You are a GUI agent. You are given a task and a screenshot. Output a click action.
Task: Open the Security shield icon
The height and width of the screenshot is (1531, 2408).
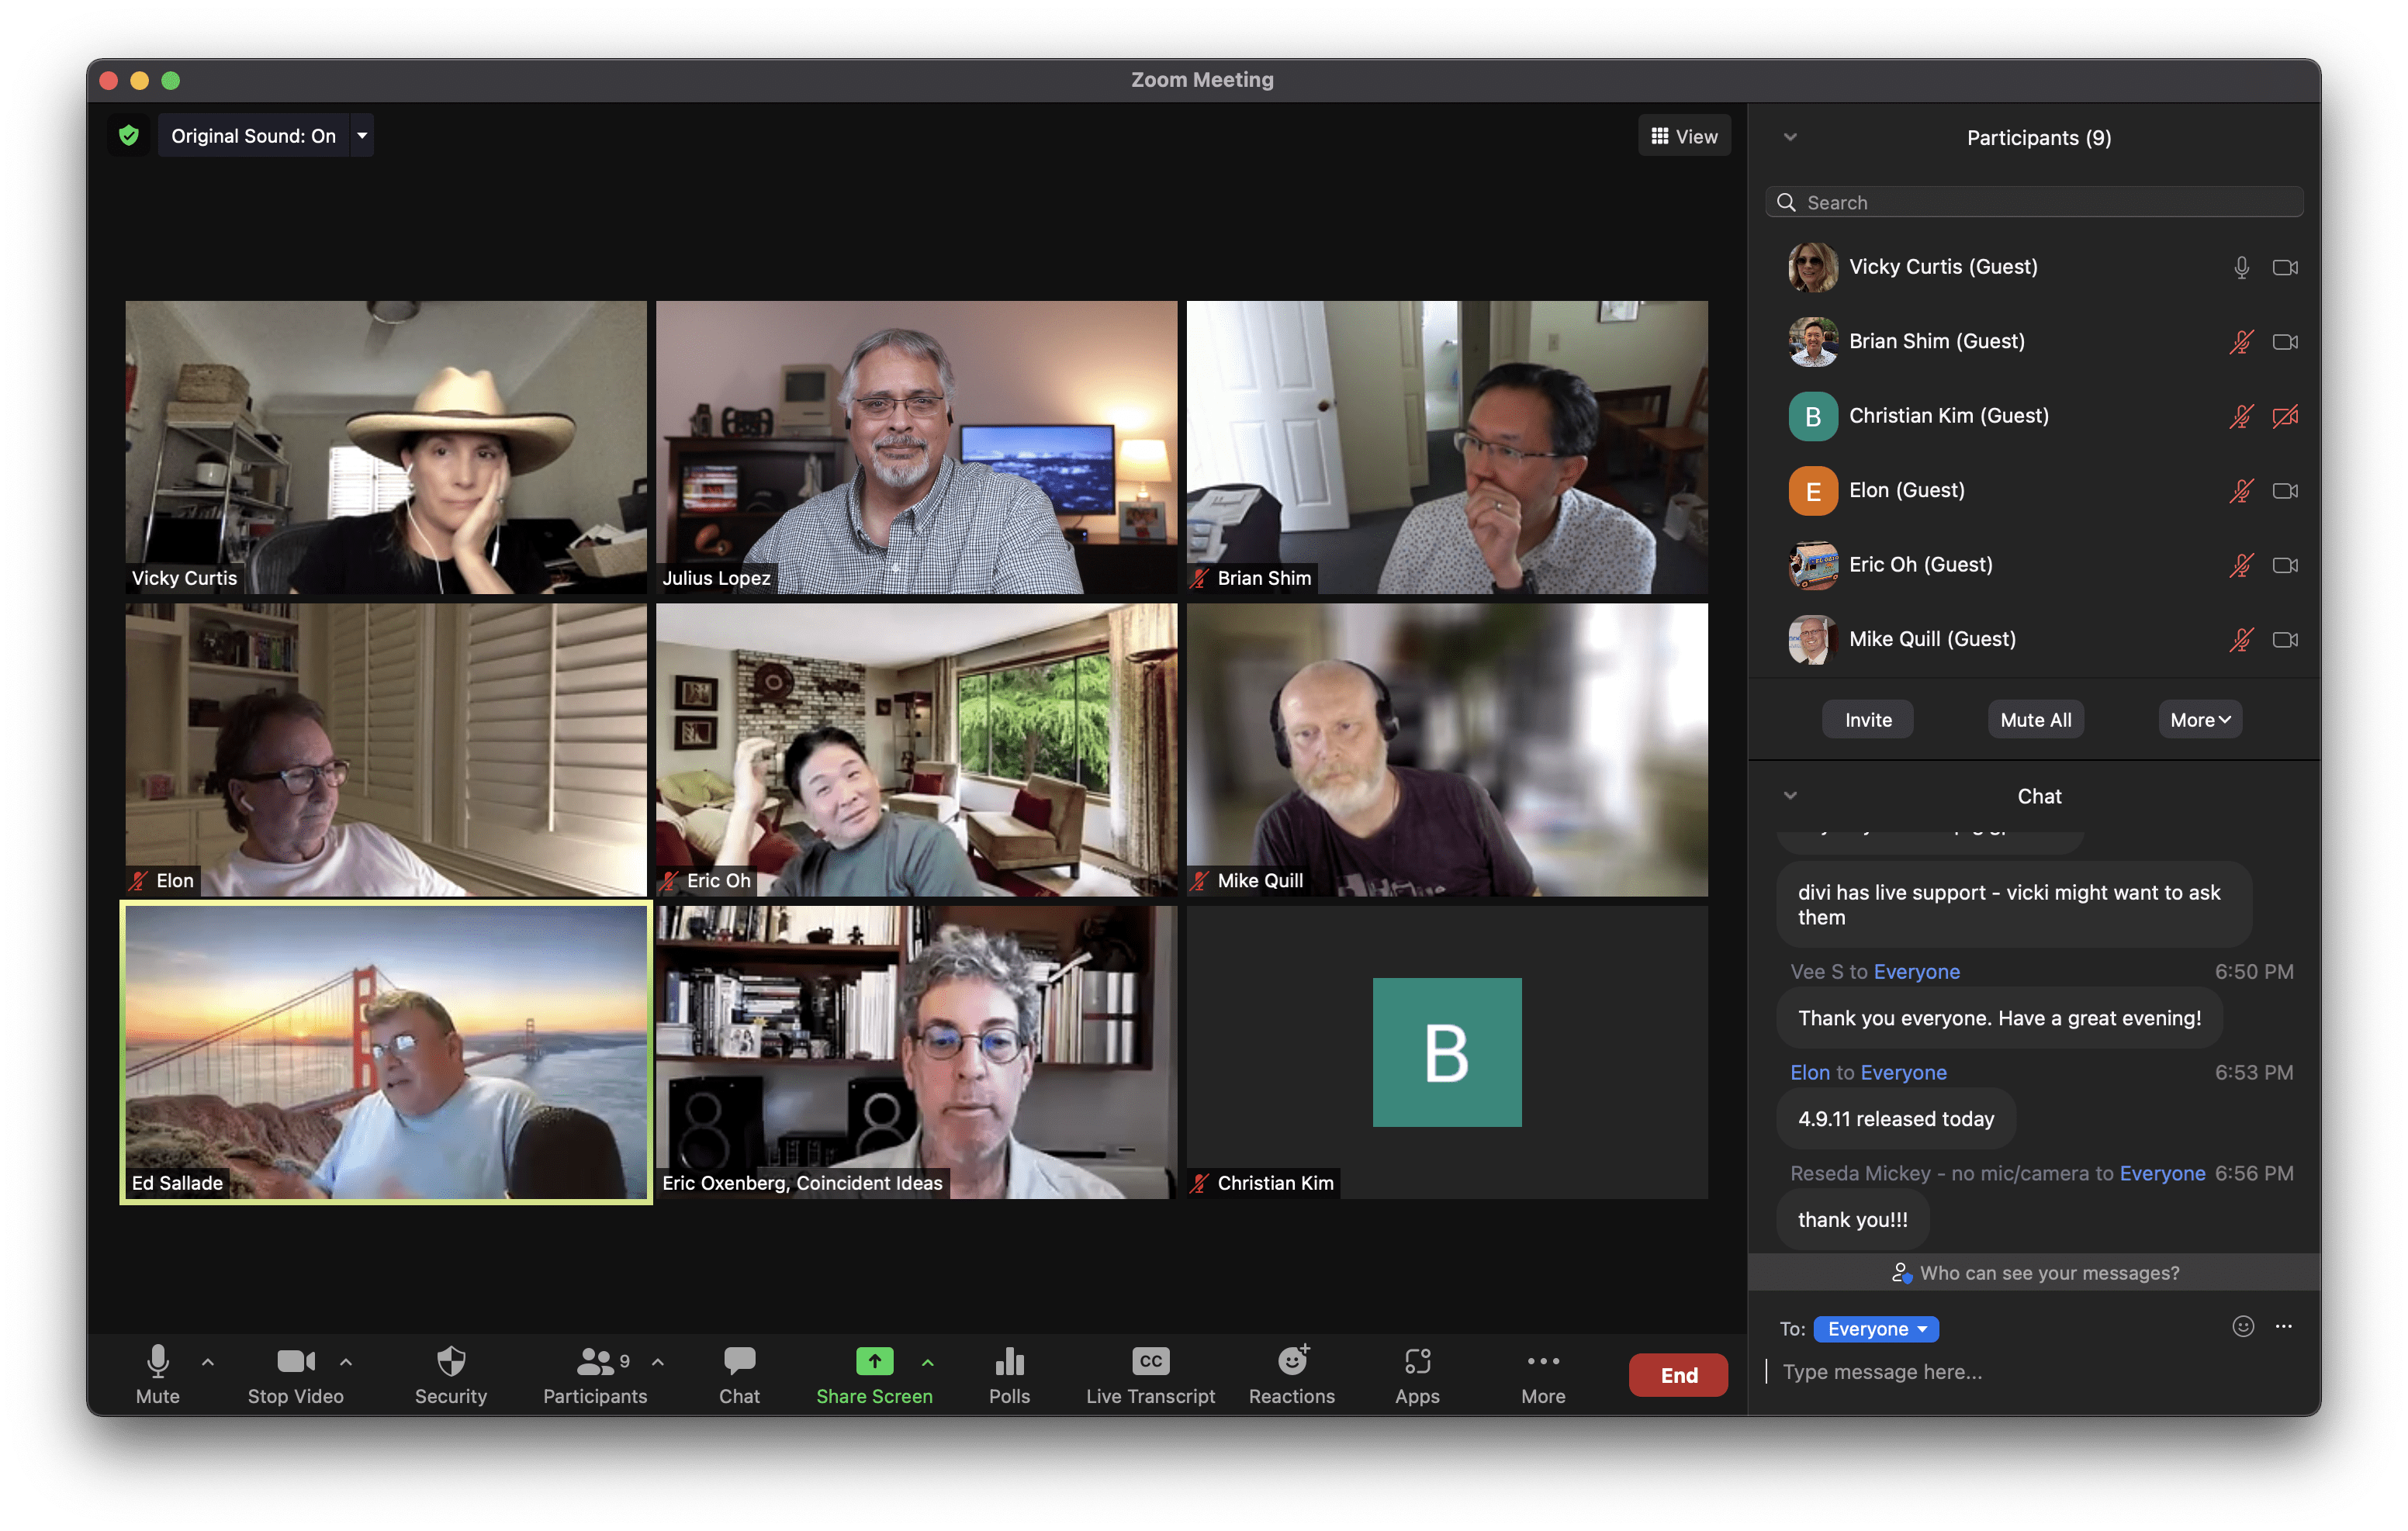pos(451,1362)
